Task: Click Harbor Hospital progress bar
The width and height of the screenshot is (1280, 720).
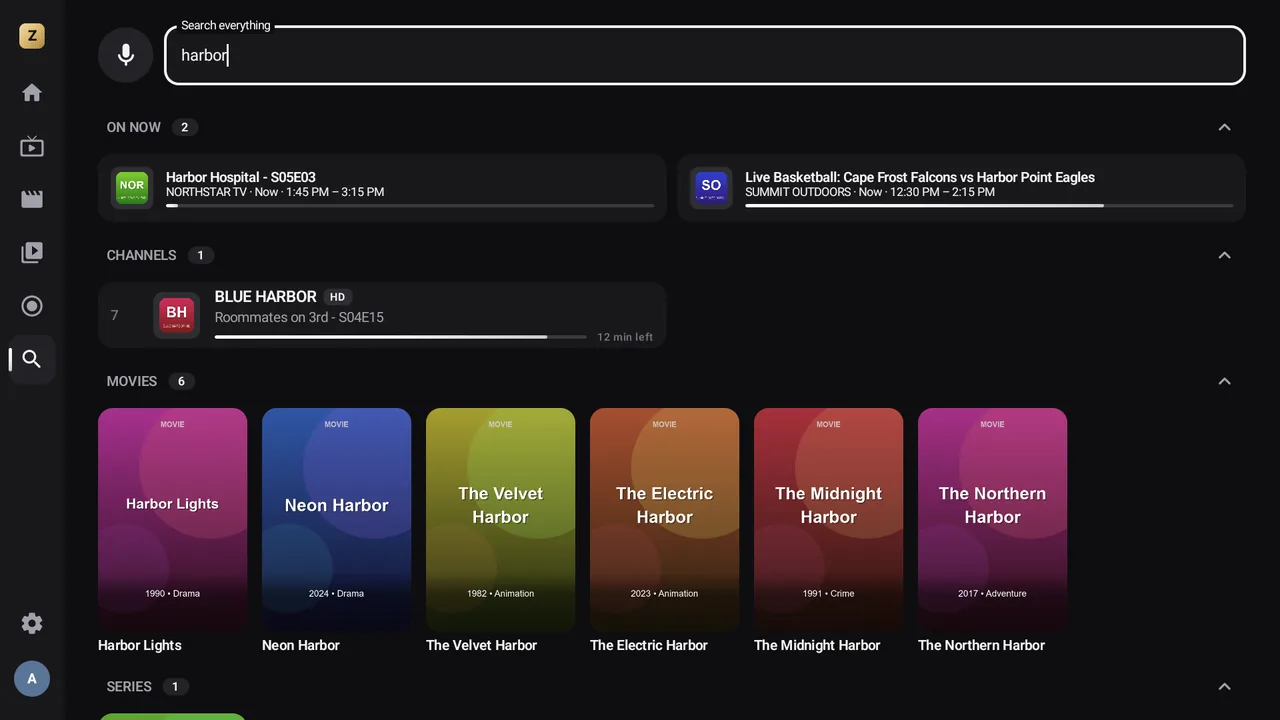Action: pos(410,206)
